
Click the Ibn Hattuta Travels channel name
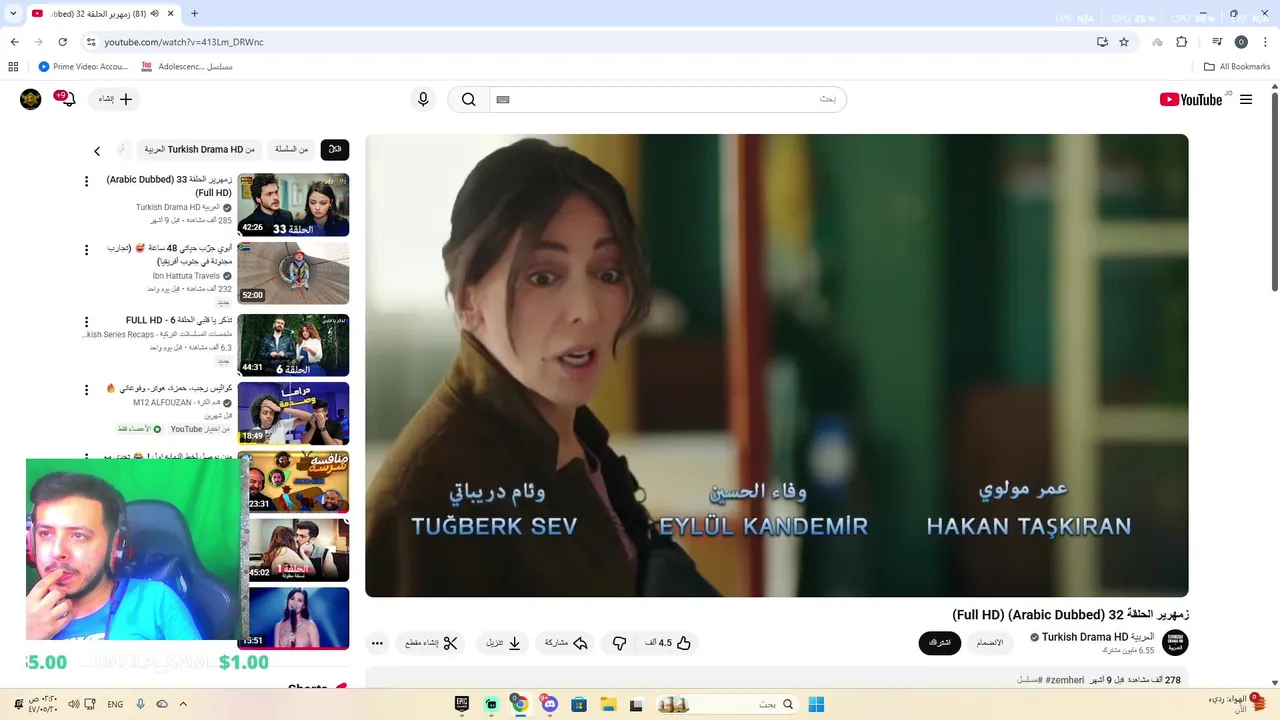[x=186, y=275]
